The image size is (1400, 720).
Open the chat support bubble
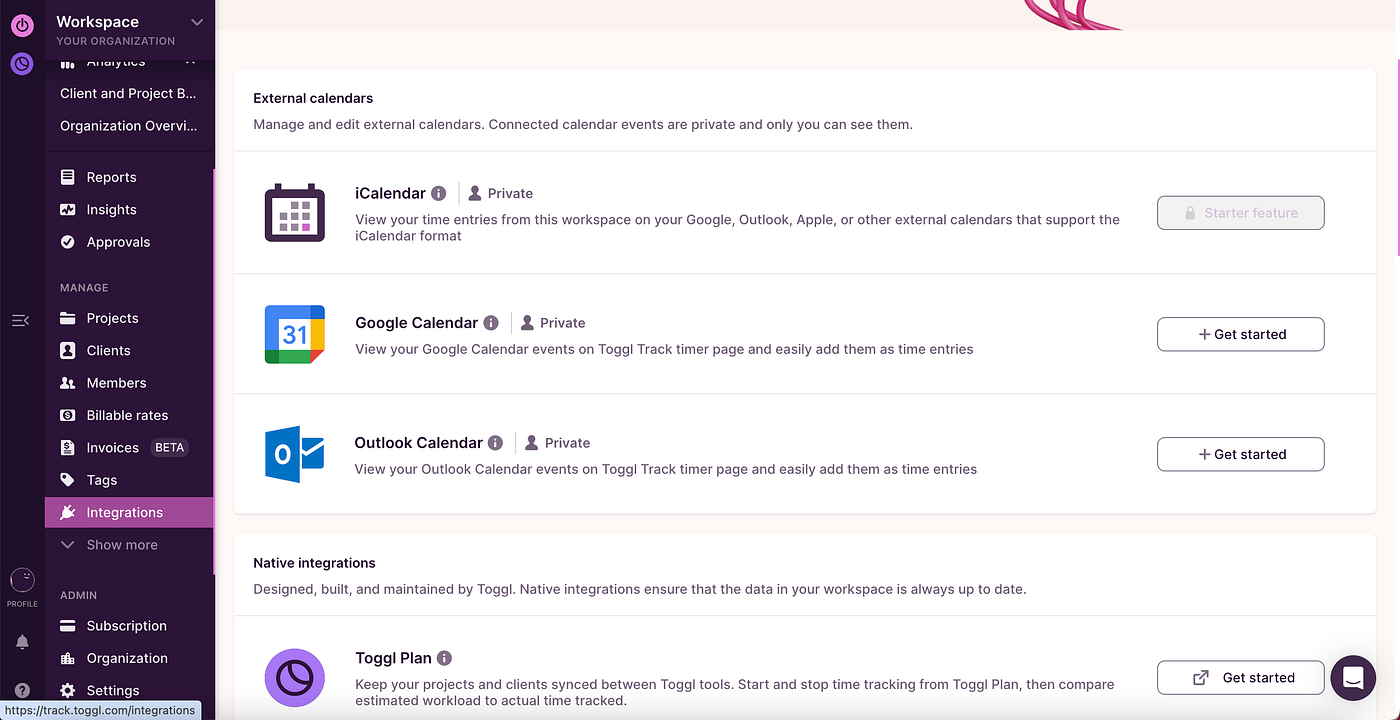1353,678
